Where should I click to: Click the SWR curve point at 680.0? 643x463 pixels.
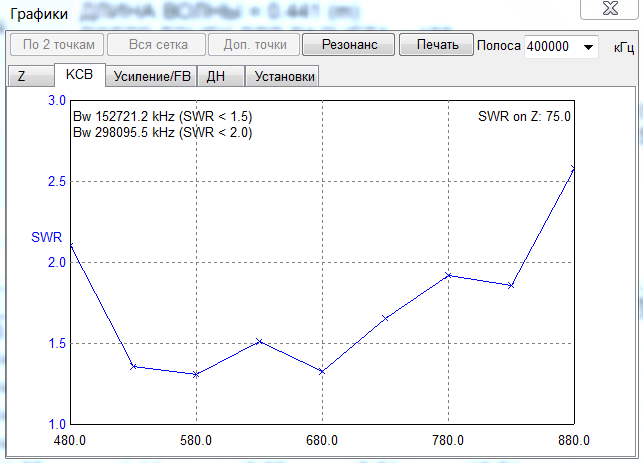322,372
